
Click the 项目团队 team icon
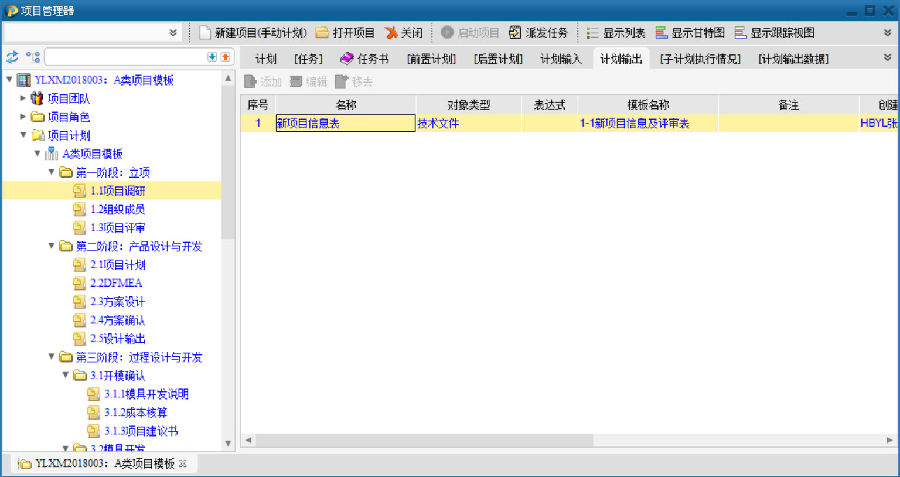click(37, 98)
